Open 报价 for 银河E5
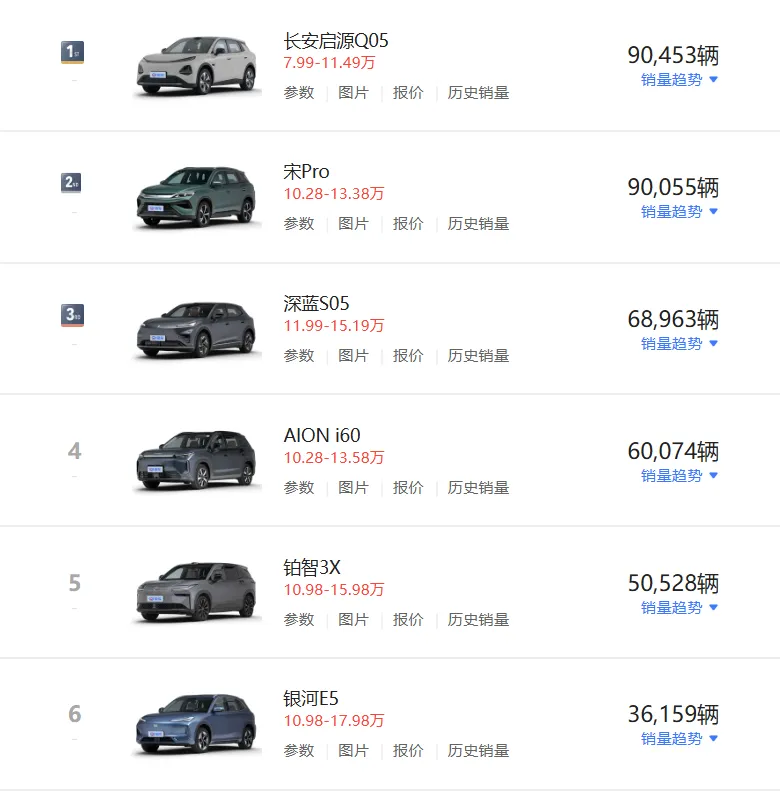780x799 pixels. (x=408, y=751)
